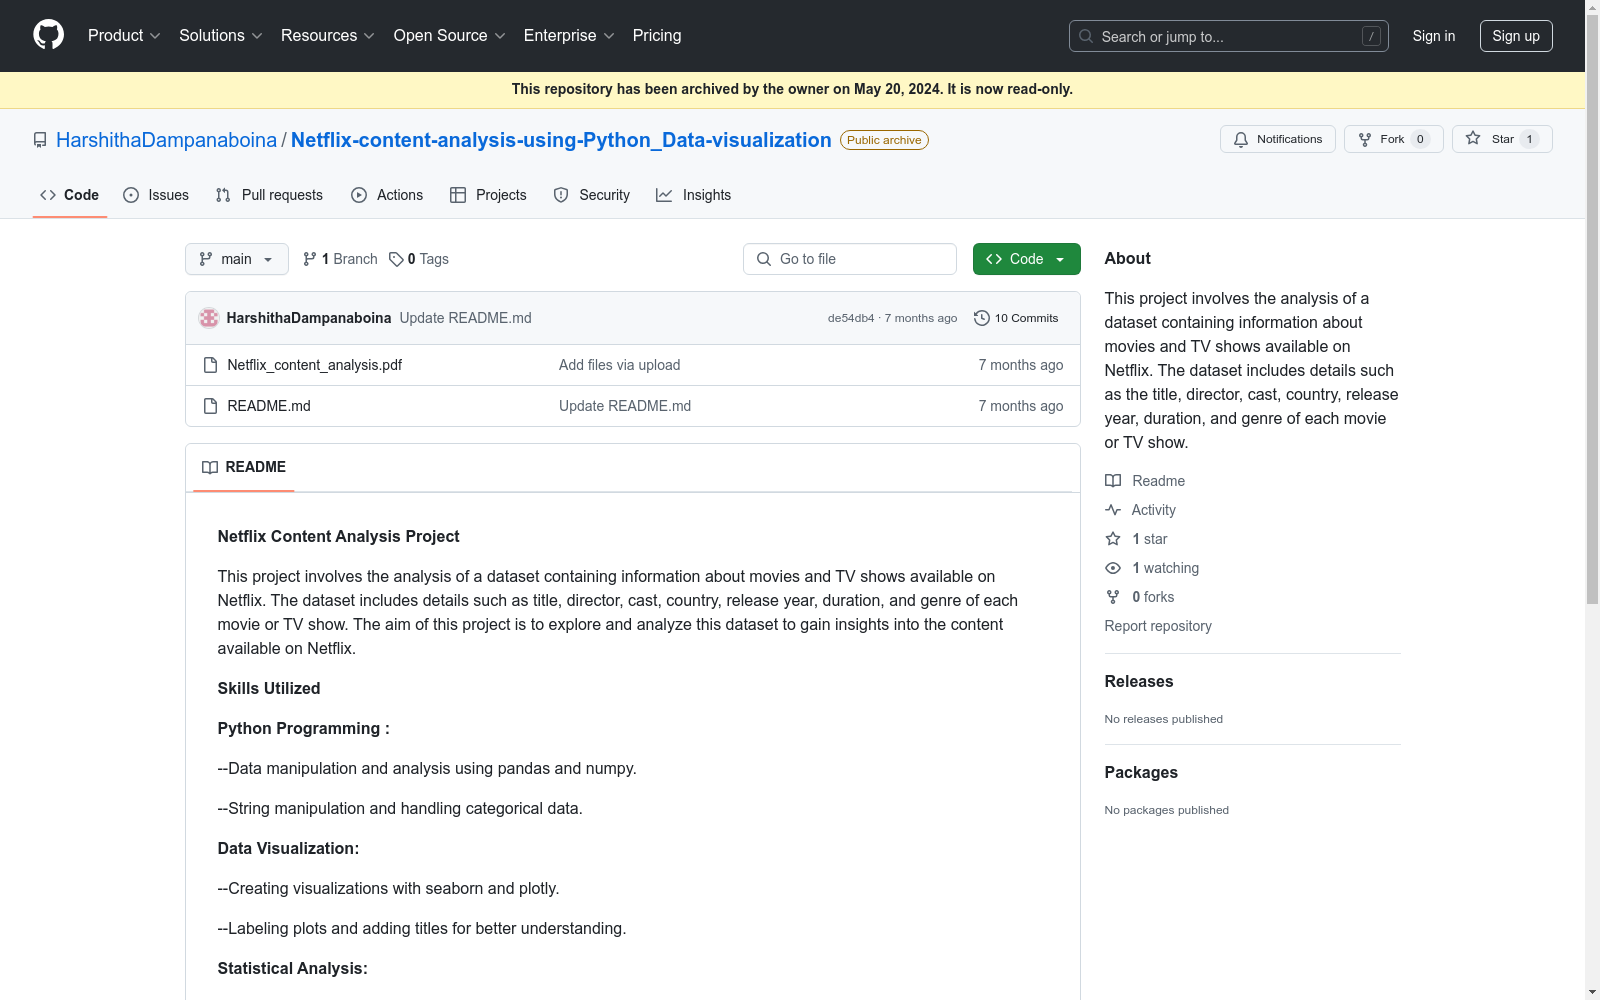Image resolution: width=1600 pixels, height=1000 pixels.
Task: Switch to the Code tab
Action: tap(70, 195)
